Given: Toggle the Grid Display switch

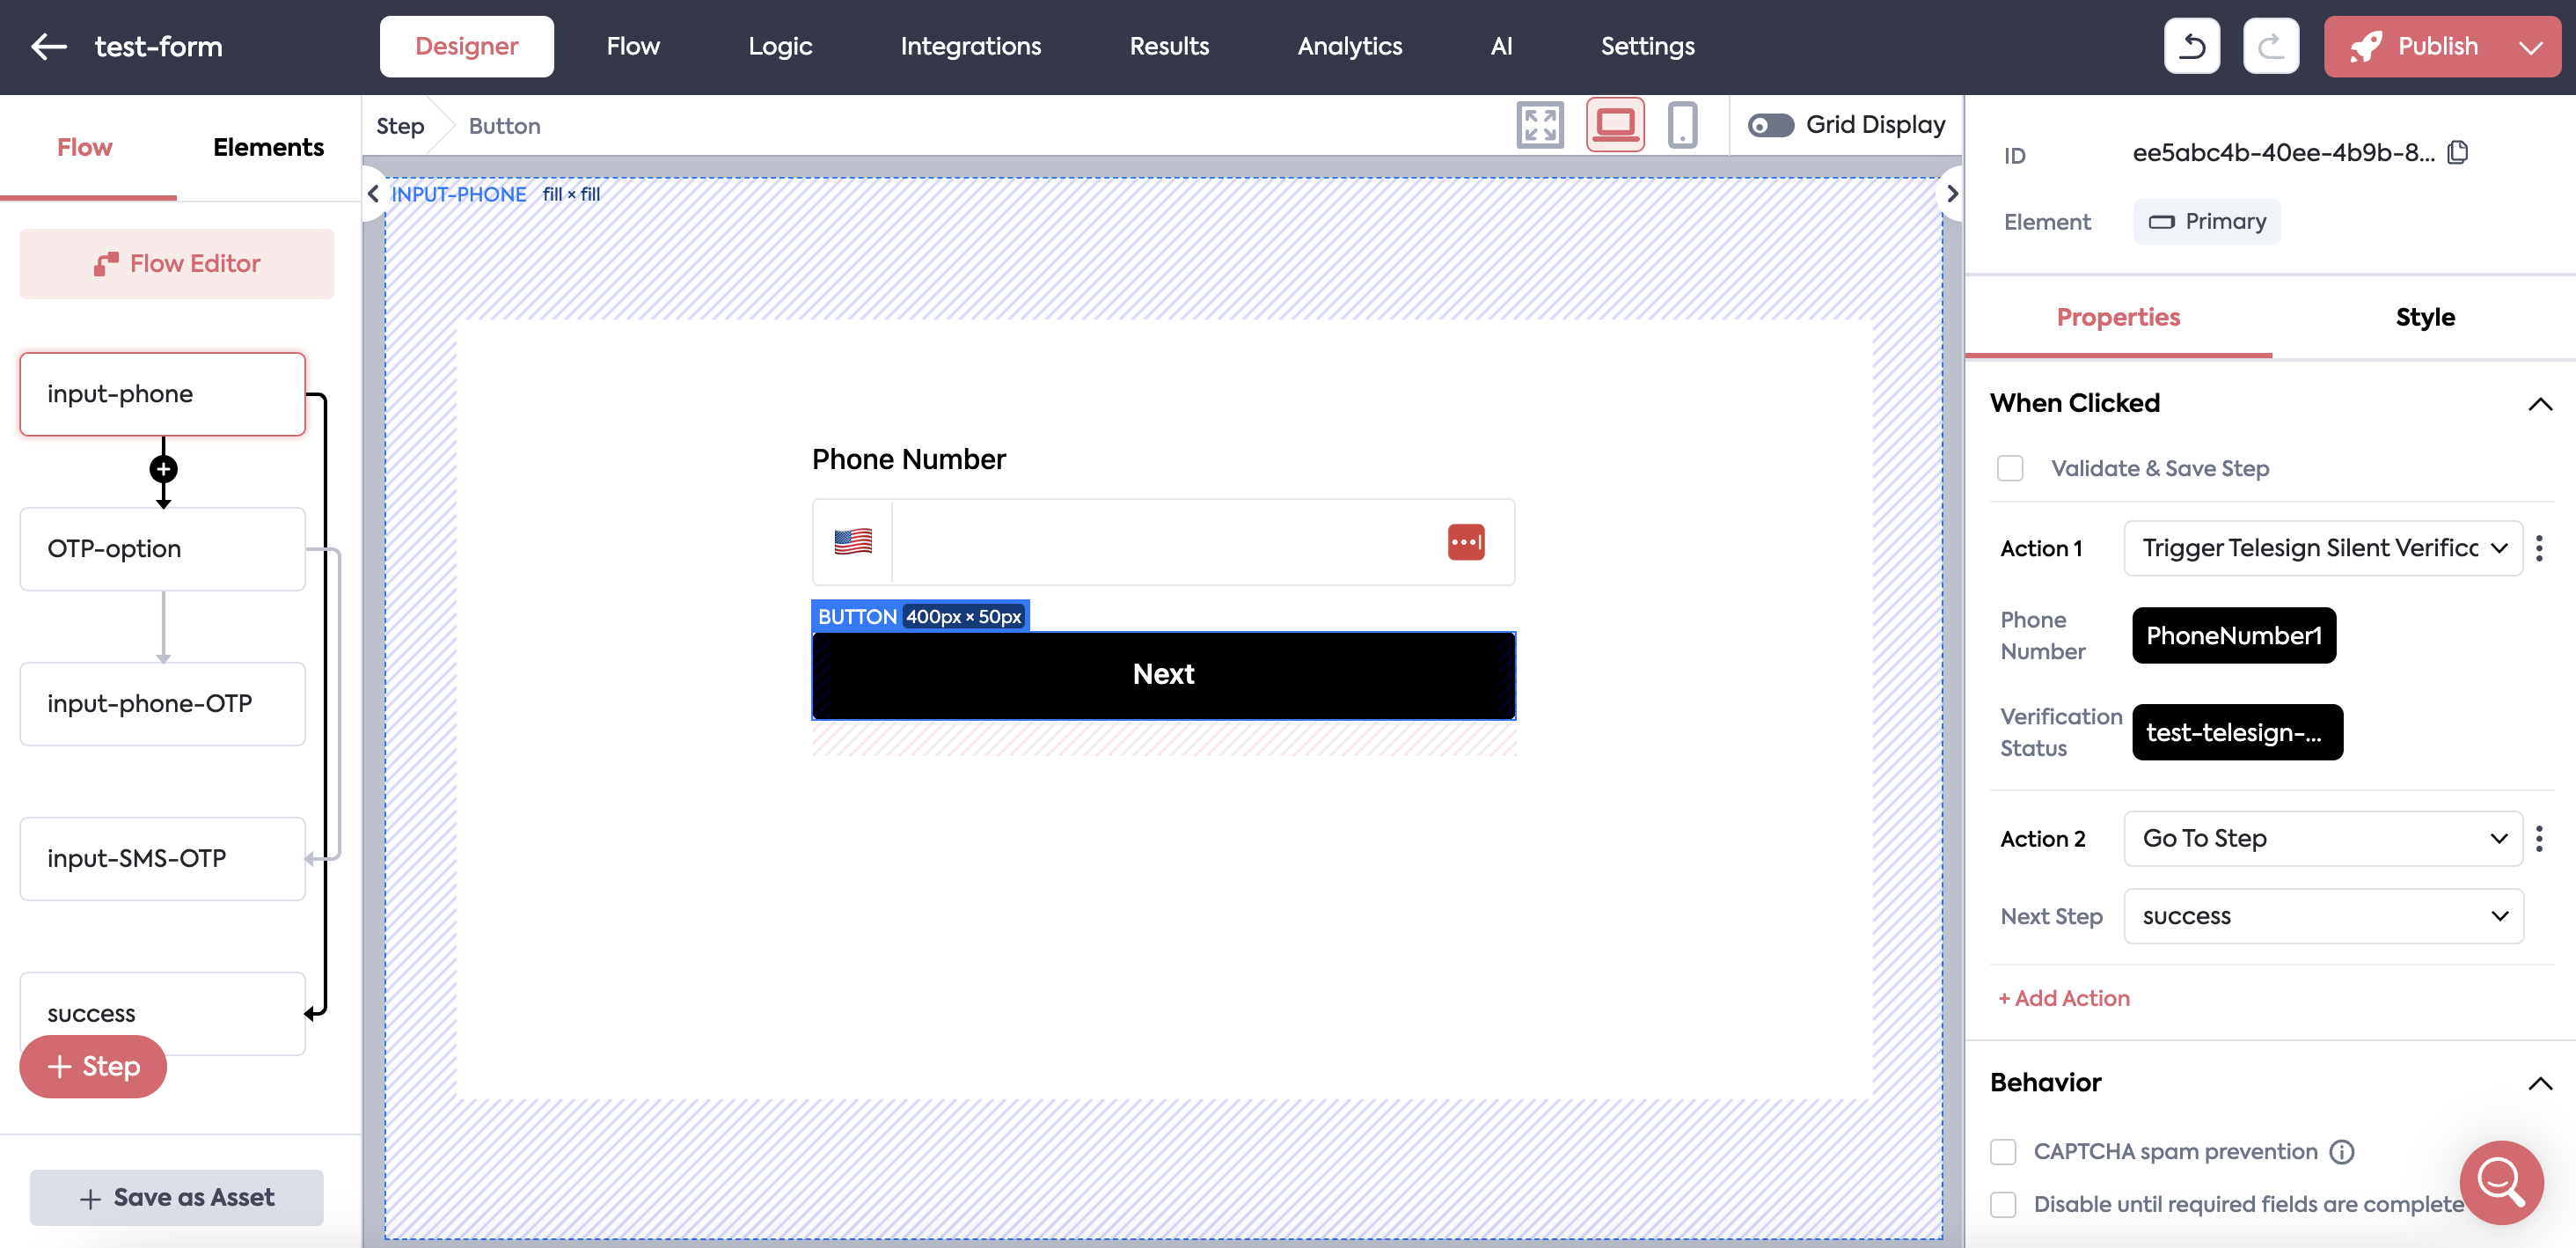Looking at the screenshot, I should coord(1770,125).
